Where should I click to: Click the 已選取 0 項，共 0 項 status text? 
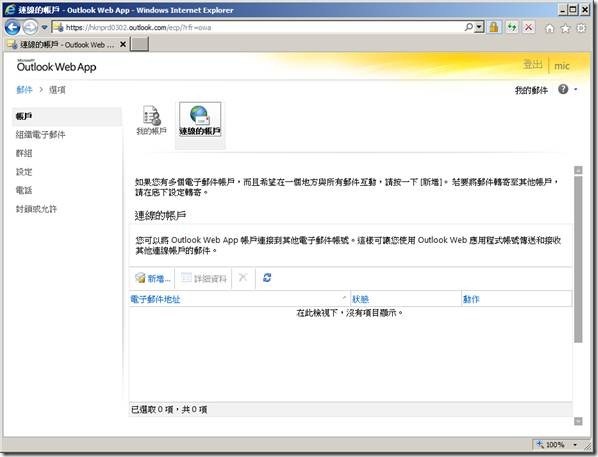coord(169,410)
